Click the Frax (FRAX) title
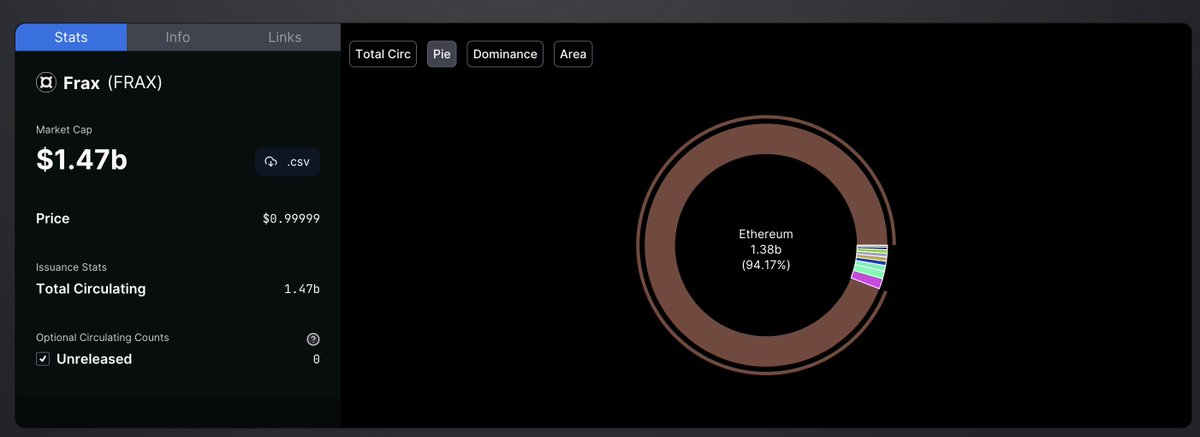The width and height of the screenshot is (1200, 437). [x=113, y=83]
